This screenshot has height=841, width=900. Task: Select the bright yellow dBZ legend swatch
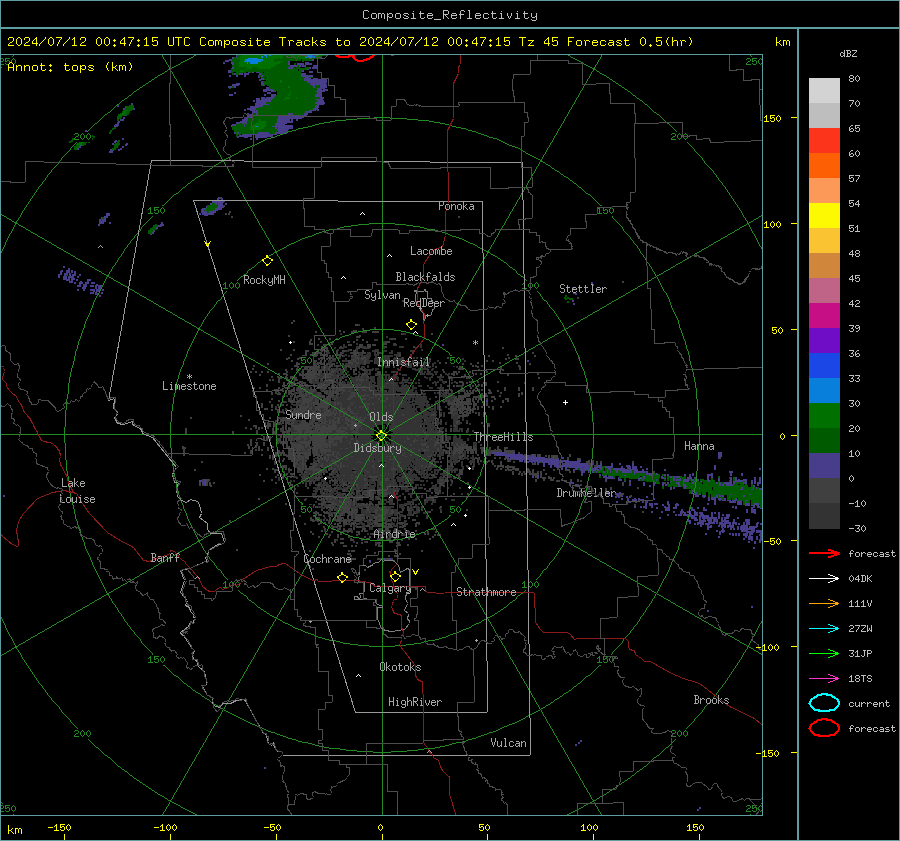824,215
